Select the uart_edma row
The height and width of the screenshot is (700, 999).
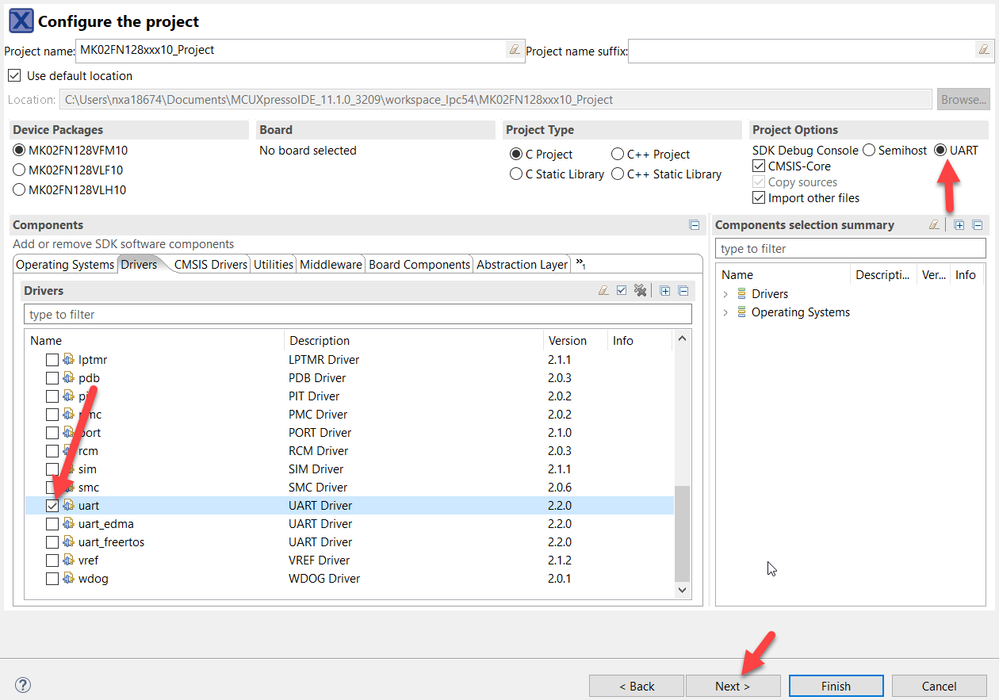click(x=350, y=524)
